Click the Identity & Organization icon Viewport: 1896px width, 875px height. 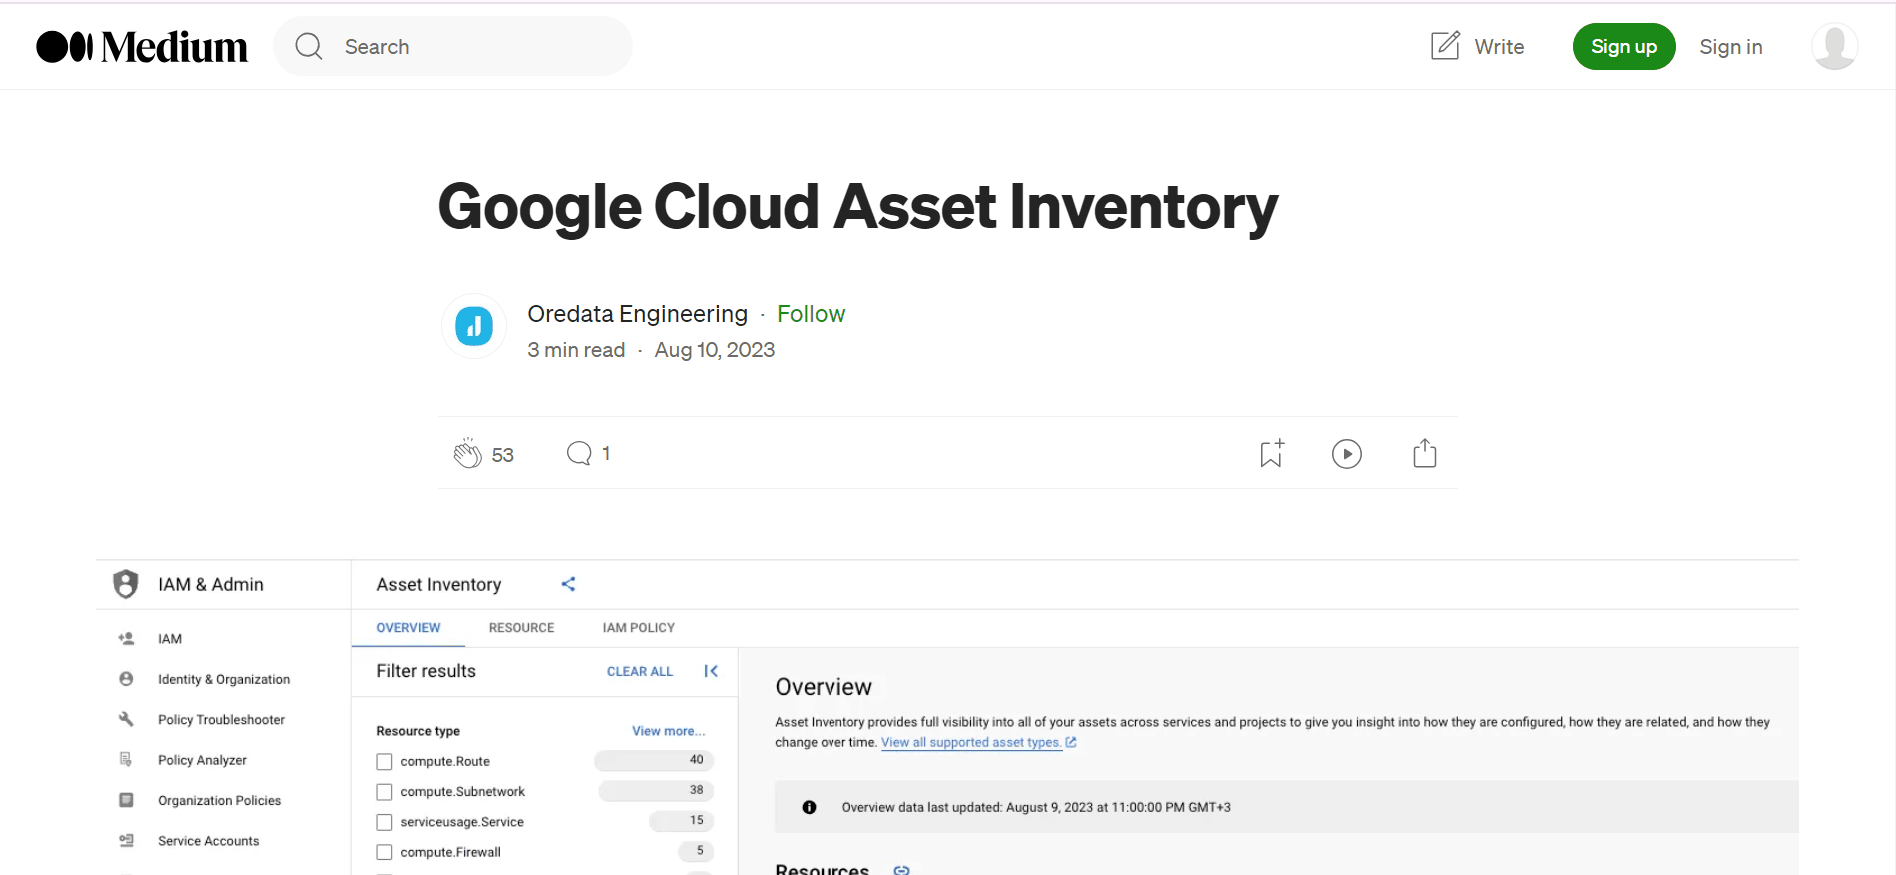pos(126,679)
